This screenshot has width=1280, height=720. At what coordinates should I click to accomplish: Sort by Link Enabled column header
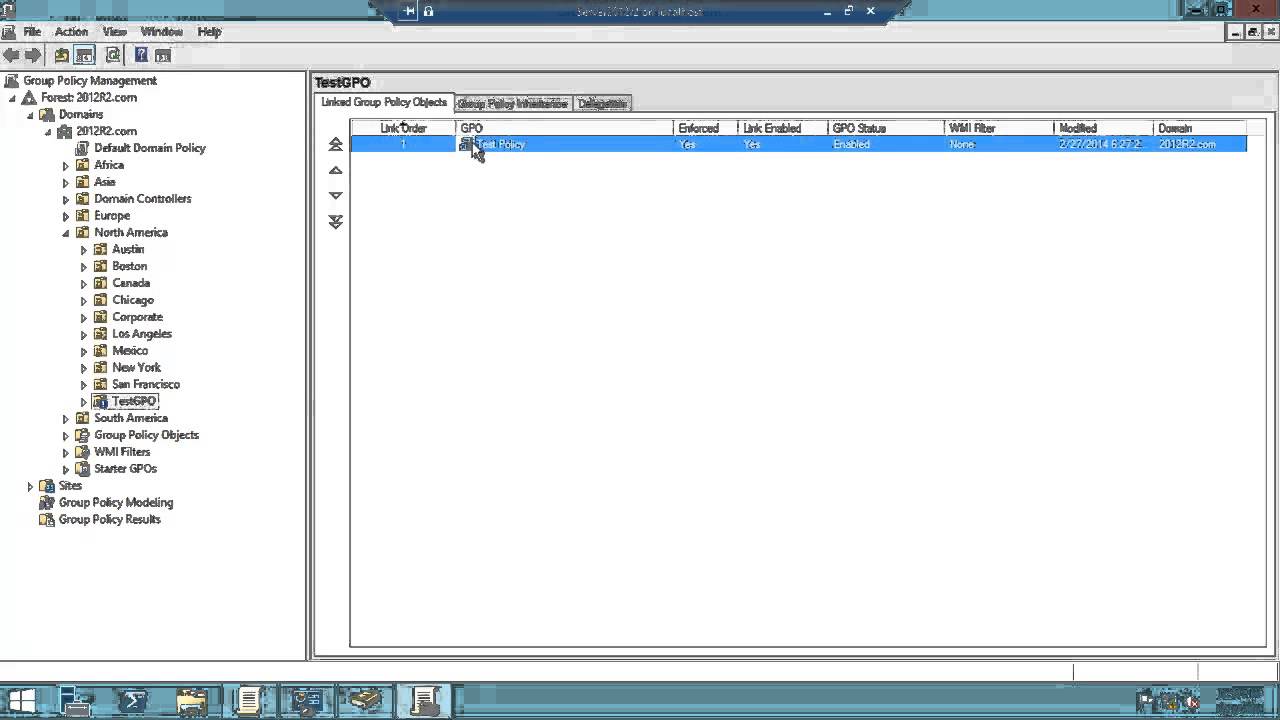(783, 129)
